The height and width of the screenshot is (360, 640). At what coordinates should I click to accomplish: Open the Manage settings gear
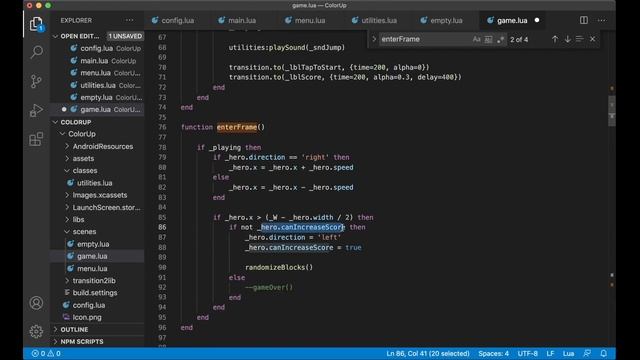36,331
